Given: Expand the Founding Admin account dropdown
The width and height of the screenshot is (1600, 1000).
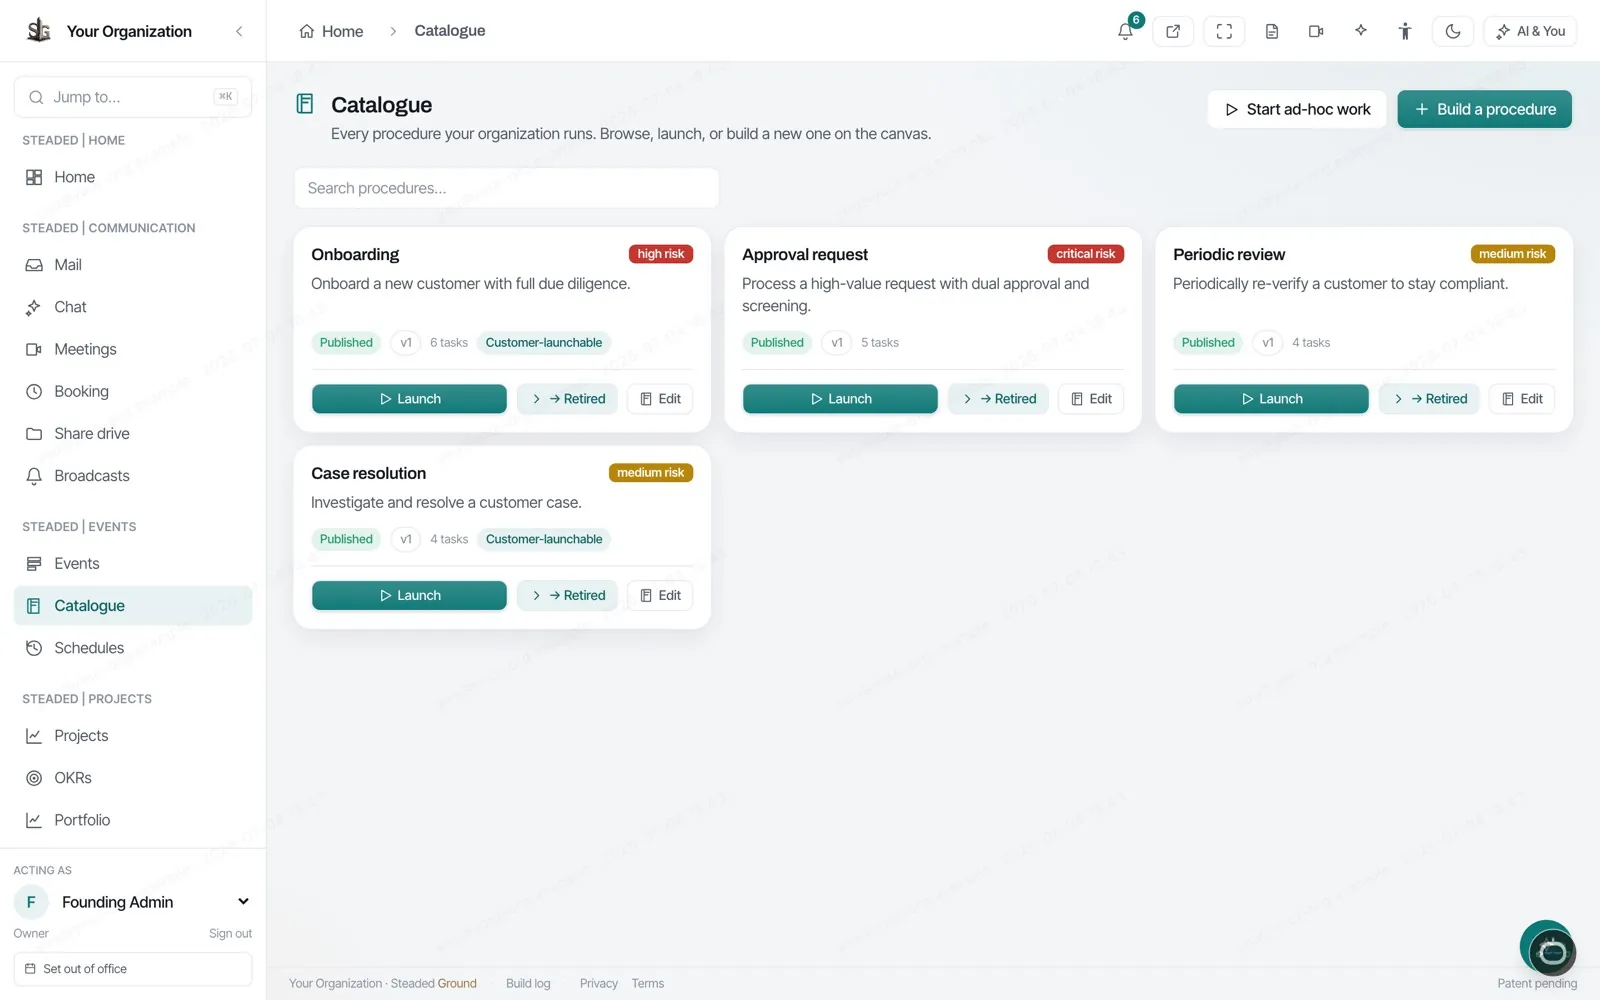Looking at the screenshot, I should coord(243,902).
